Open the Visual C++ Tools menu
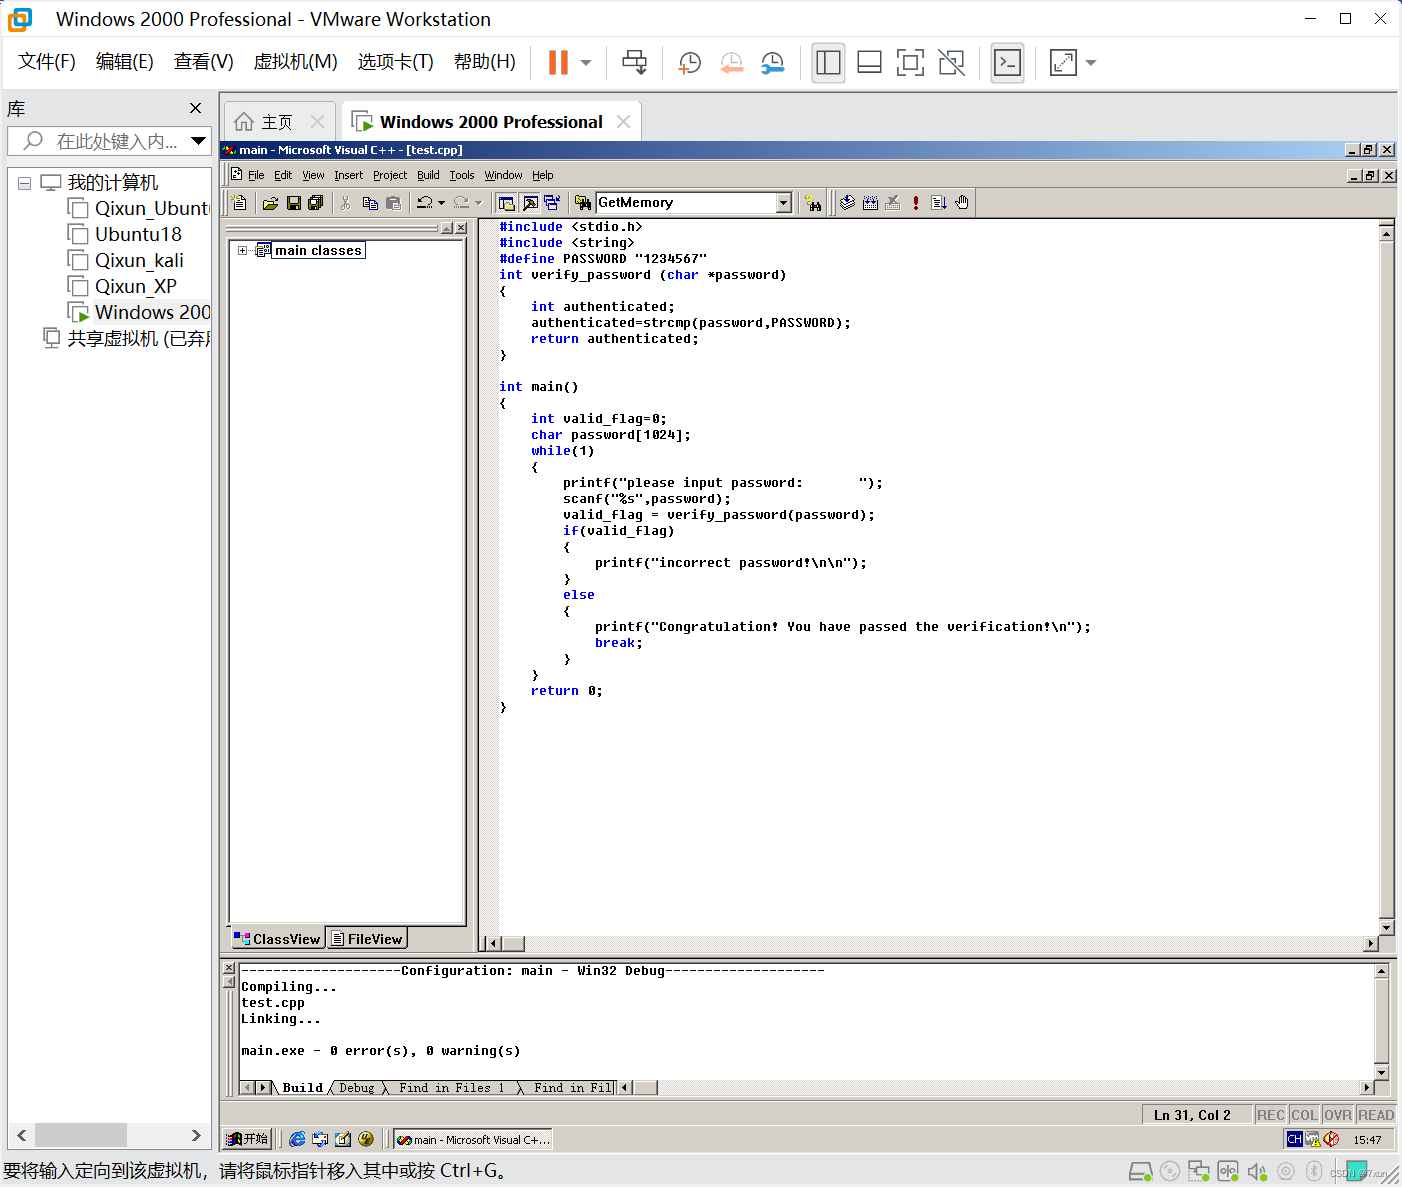1402x1187 pixels. click(461, 175)
